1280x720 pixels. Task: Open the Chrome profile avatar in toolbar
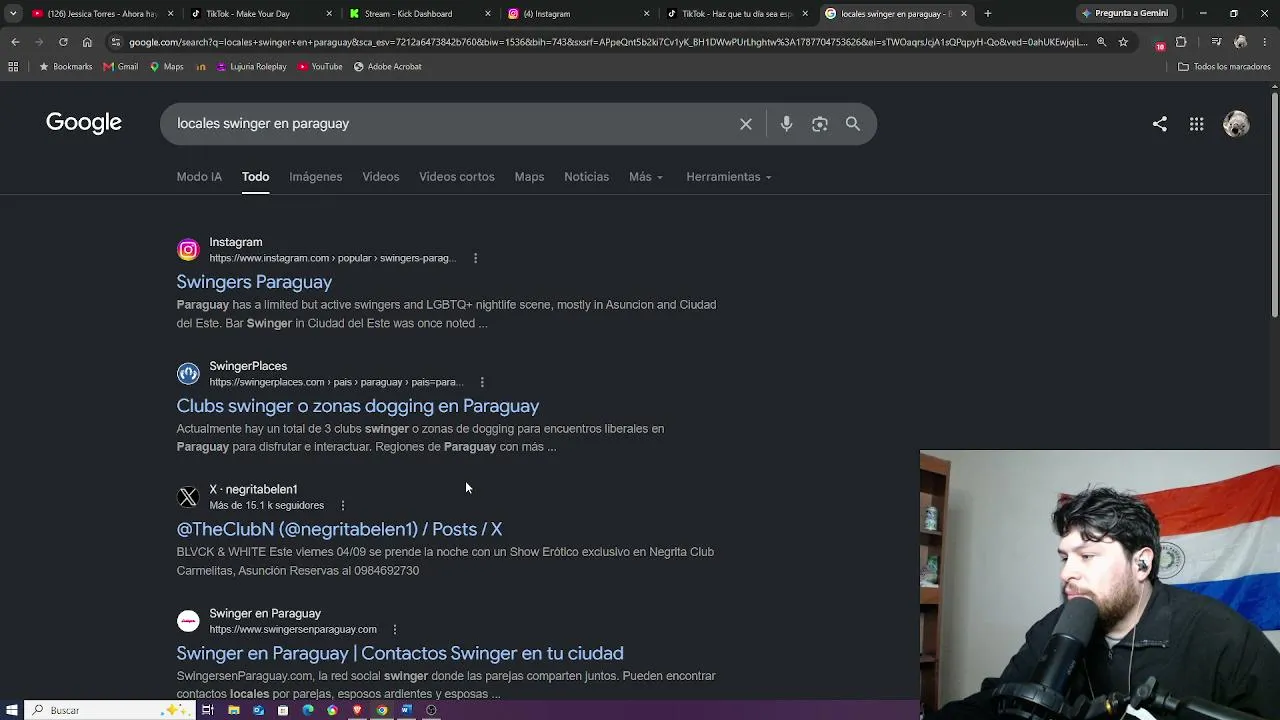[x=1240, y=42]
